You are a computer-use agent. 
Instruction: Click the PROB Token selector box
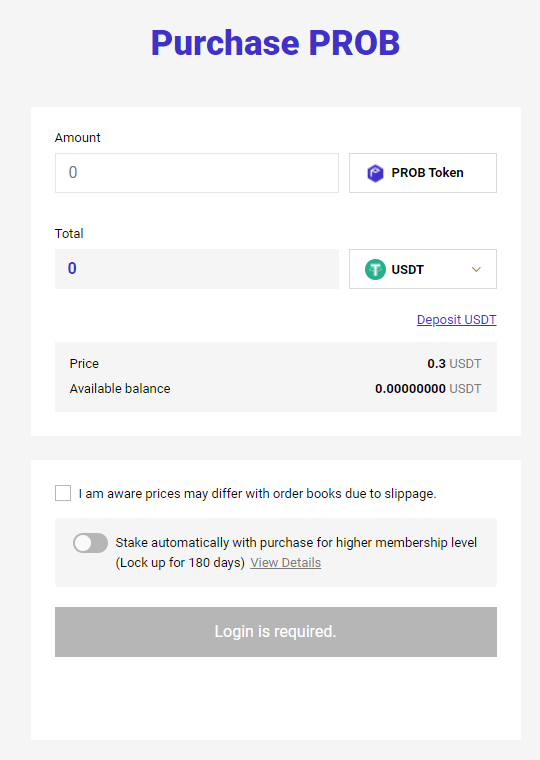click(x=423, y=173)
